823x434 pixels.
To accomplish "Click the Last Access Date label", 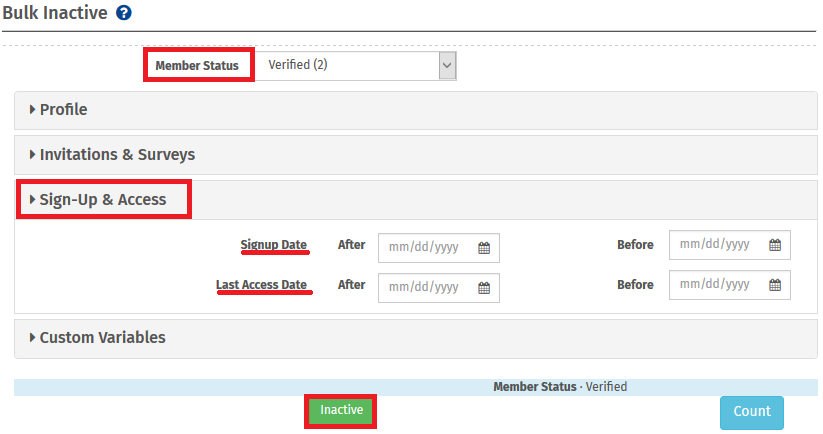I will pyautogui.click(x=261, y=284).
